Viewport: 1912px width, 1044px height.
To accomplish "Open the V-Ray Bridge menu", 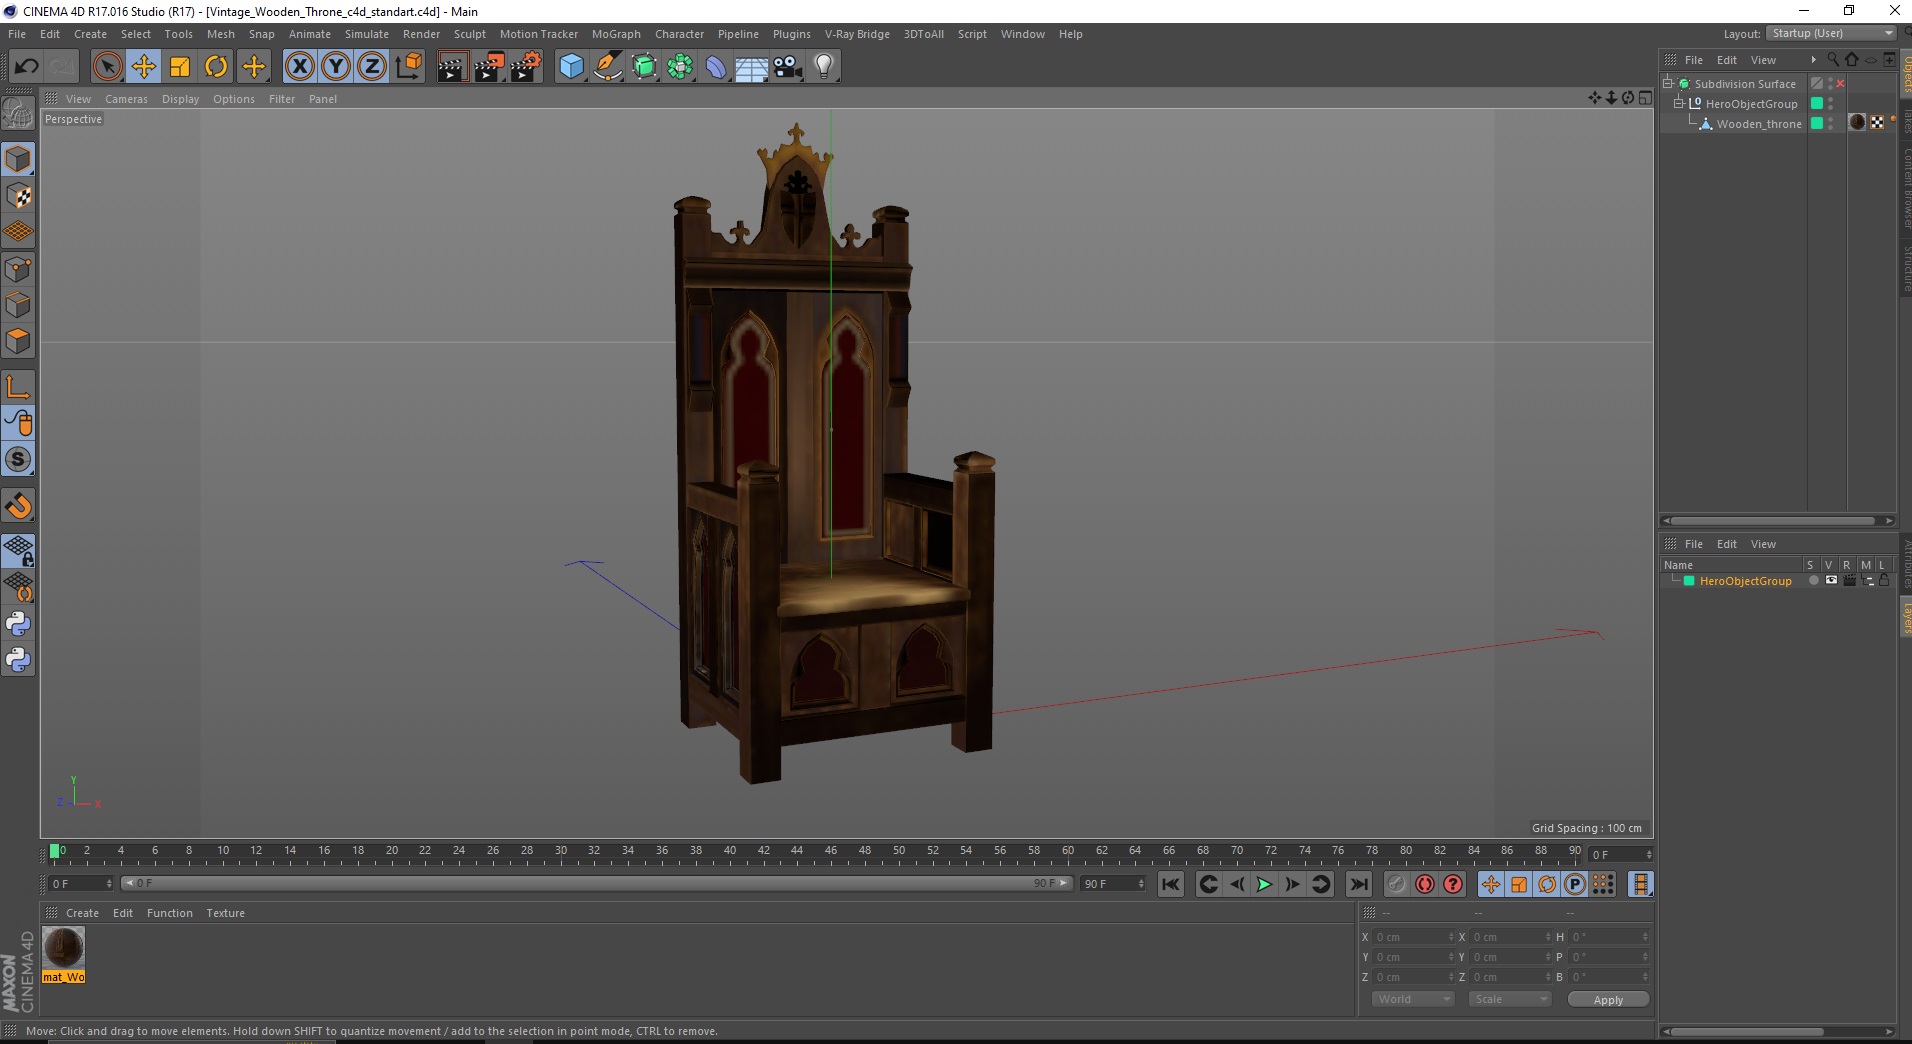I will click(x=857, y=34).
